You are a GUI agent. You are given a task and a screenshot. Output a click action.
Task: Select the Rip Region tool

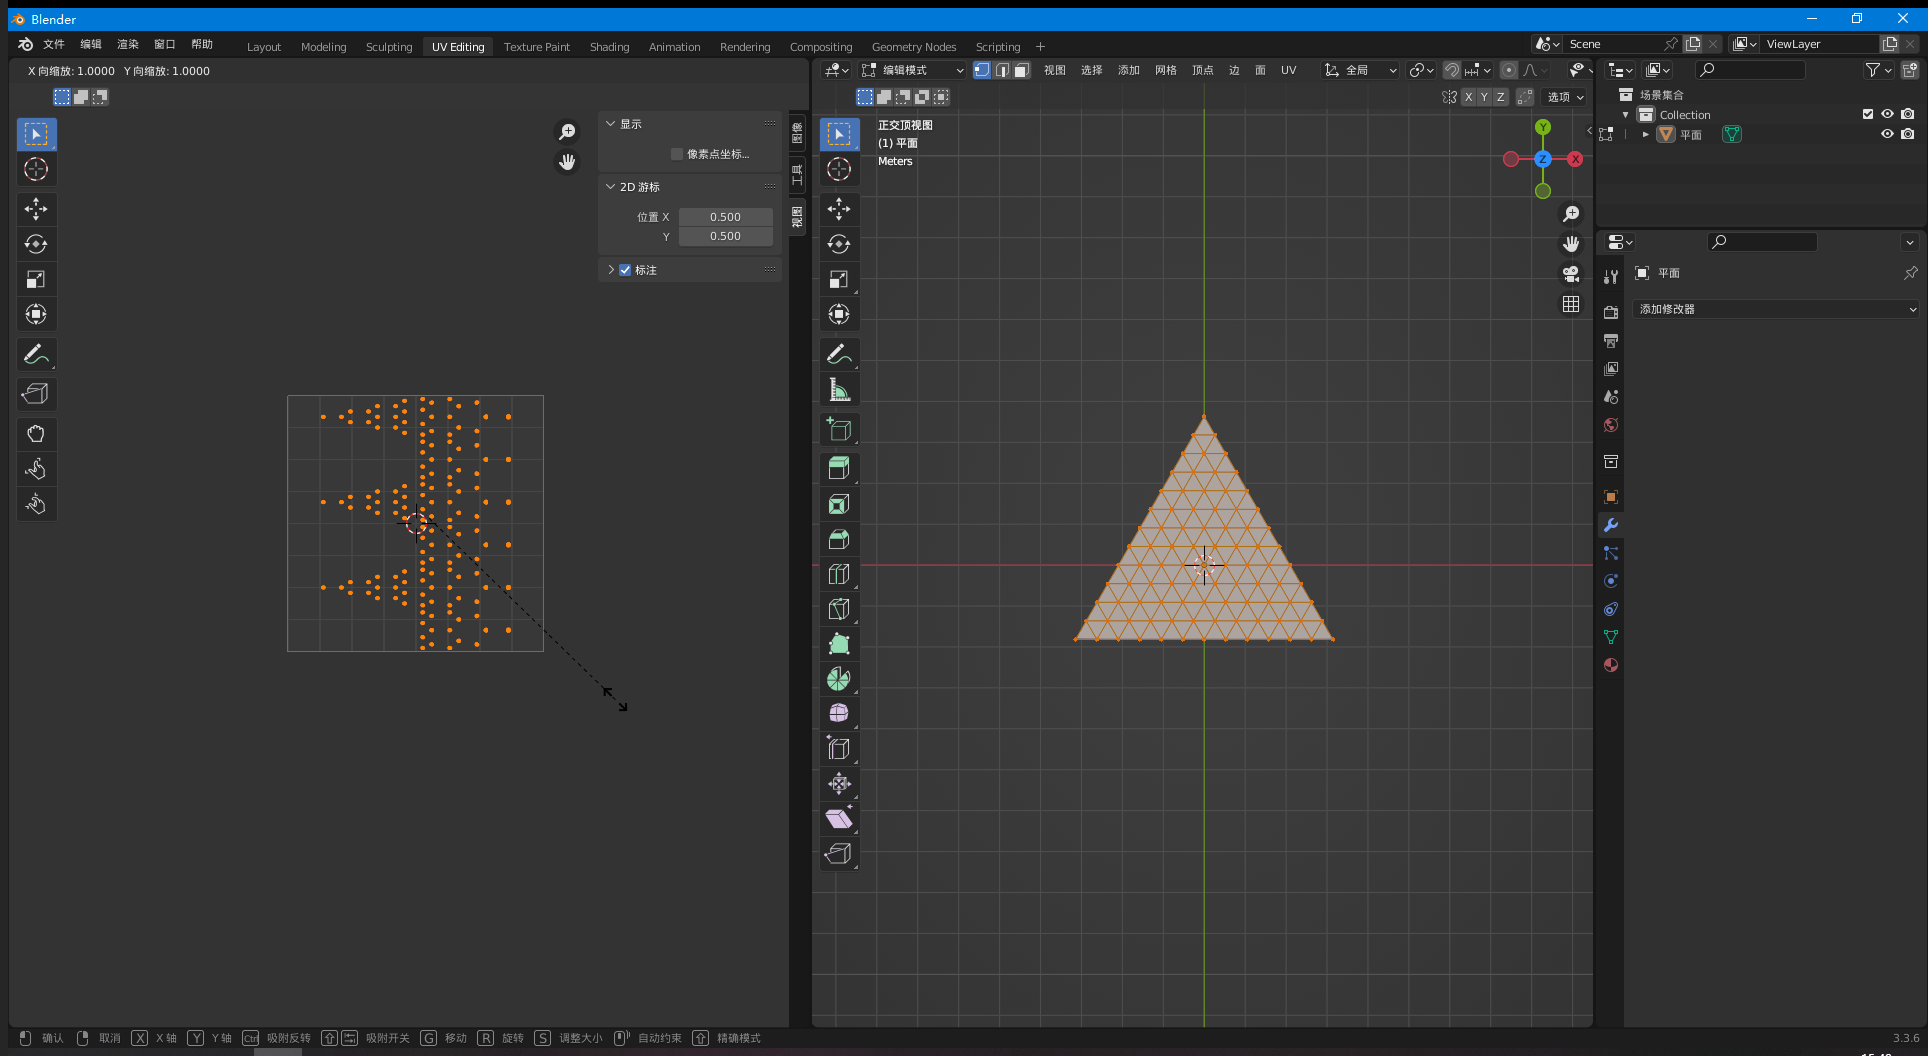[839, 854]
